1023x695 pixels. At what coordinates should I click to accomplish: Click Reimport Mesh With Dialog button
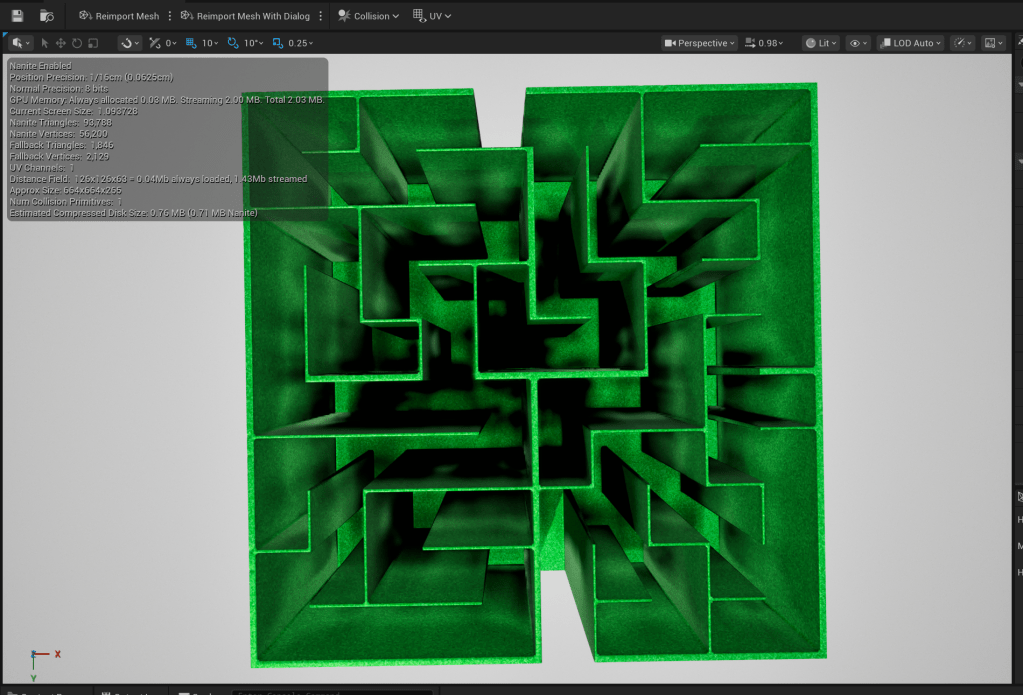[246, 16]
